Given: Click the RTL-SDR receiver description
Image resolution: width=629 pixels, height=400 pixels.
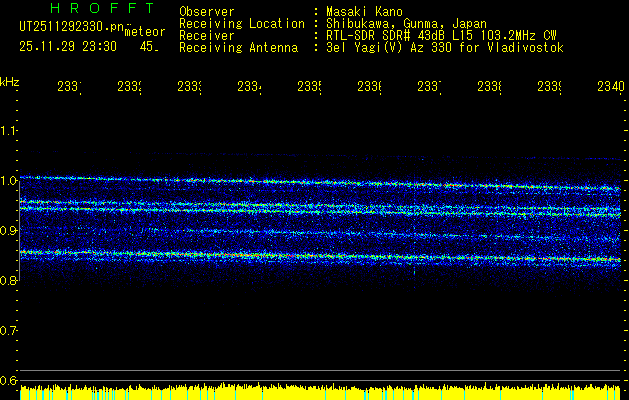Looking at the screenshot, I should (442, 36).
